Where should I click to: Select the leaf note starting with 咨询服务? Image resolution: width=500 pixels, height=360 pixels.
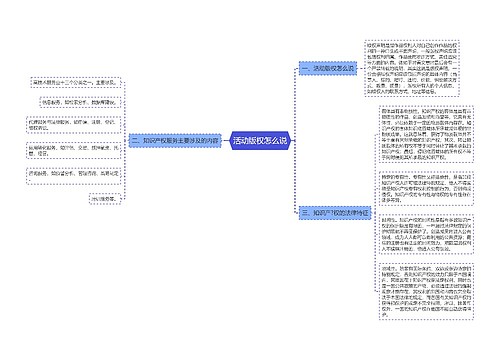[x=74, y=176]
